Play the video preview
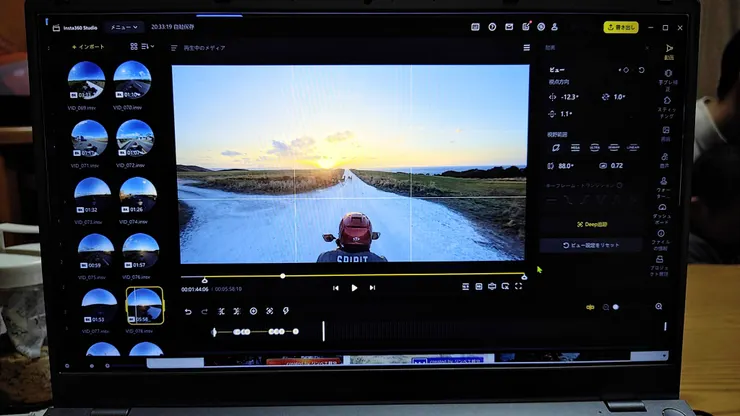 354,288
